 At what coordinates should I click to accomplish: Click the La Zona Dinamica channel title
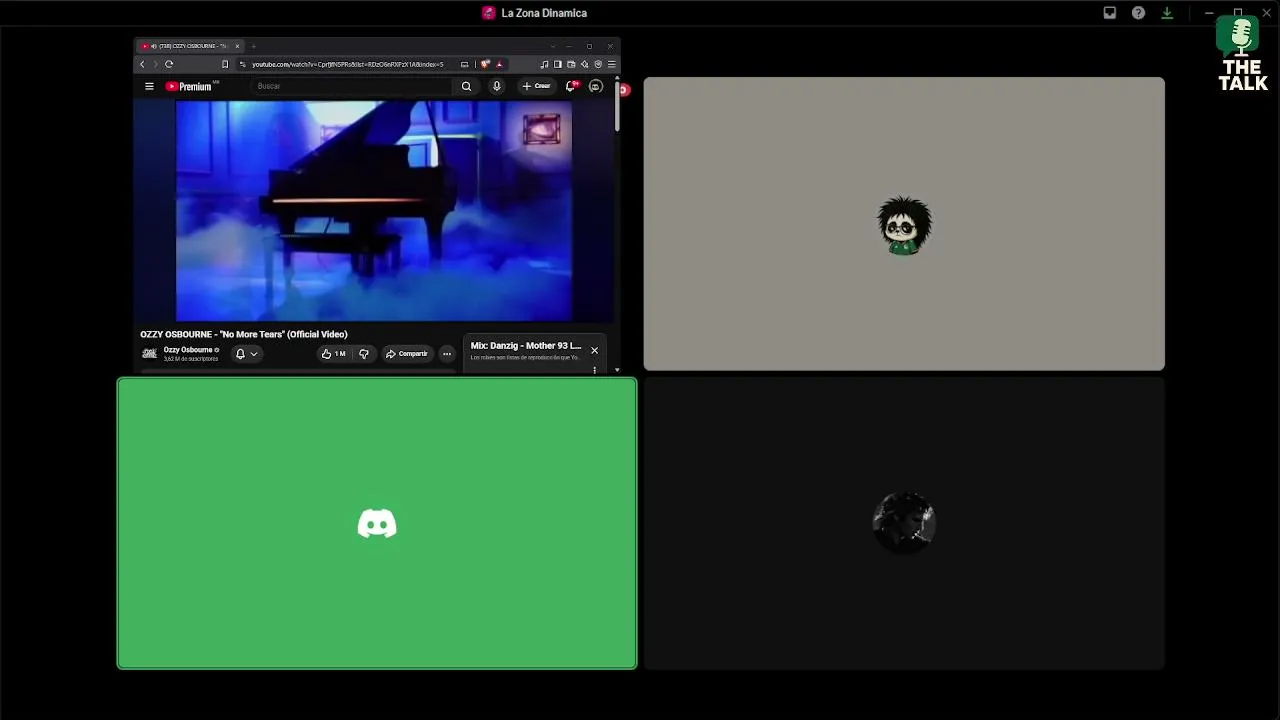(544, 13)
